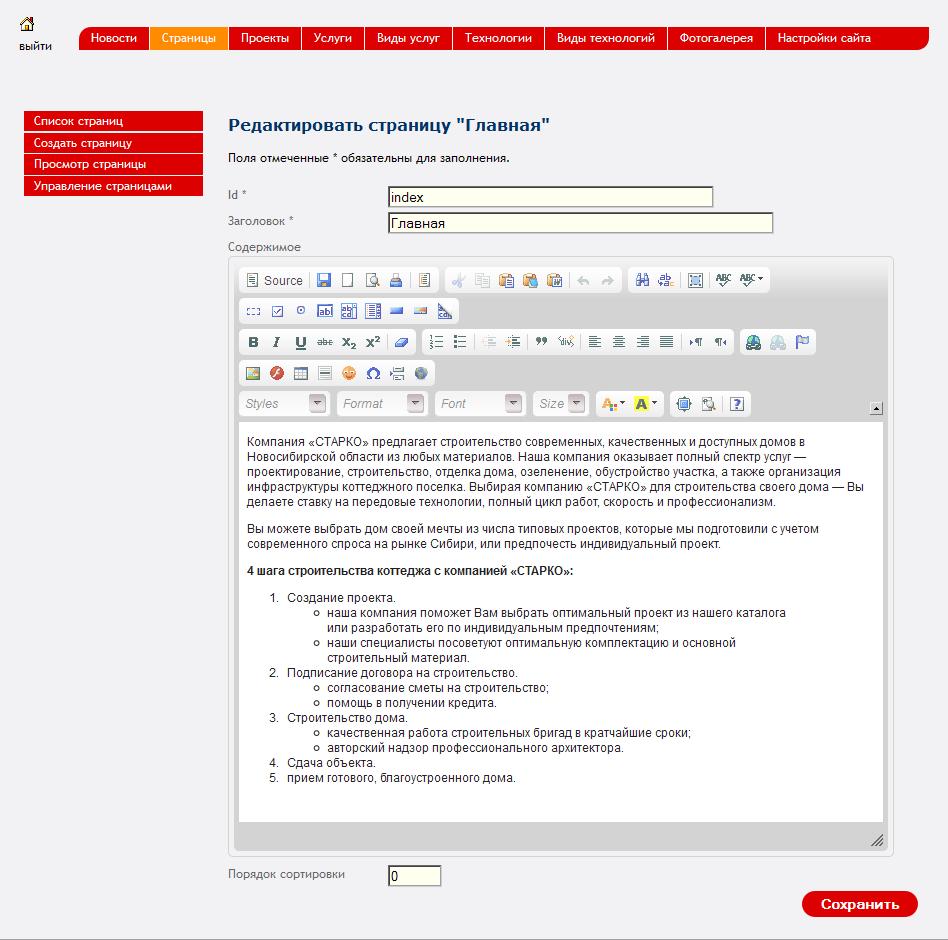Click the New Page icon
Viewport: 948px width, 940px height.
click(x=348, y=280)
